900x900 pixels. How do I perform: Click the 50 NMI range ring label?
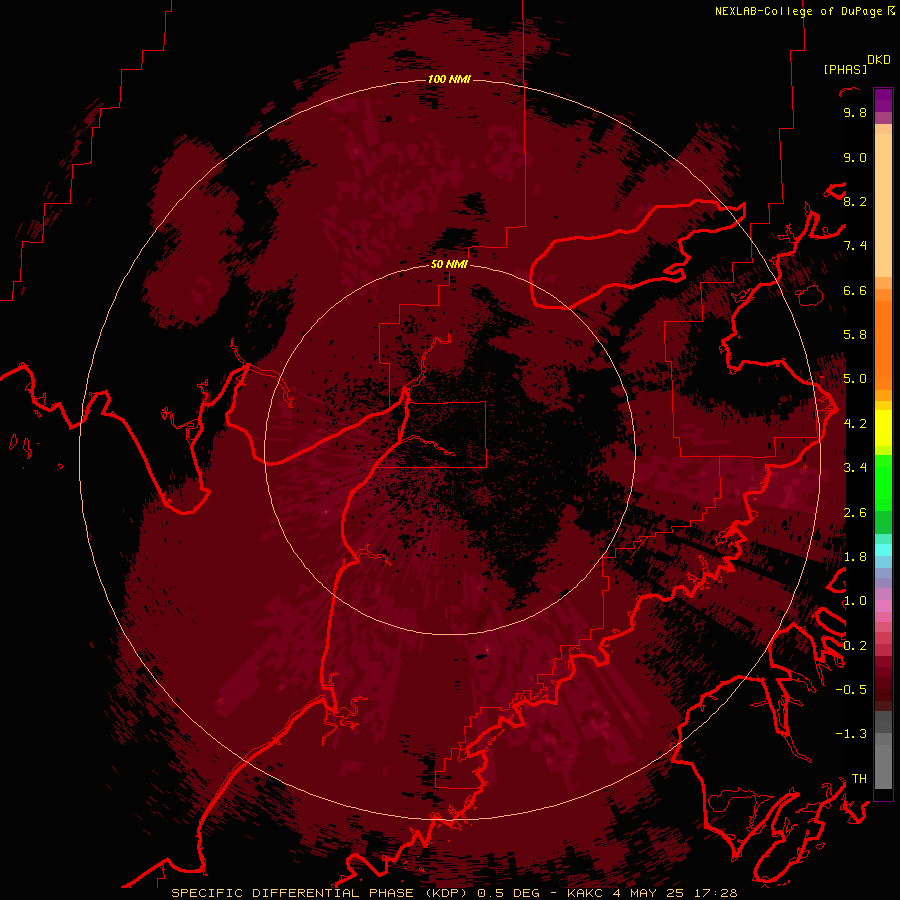point(449,264)
